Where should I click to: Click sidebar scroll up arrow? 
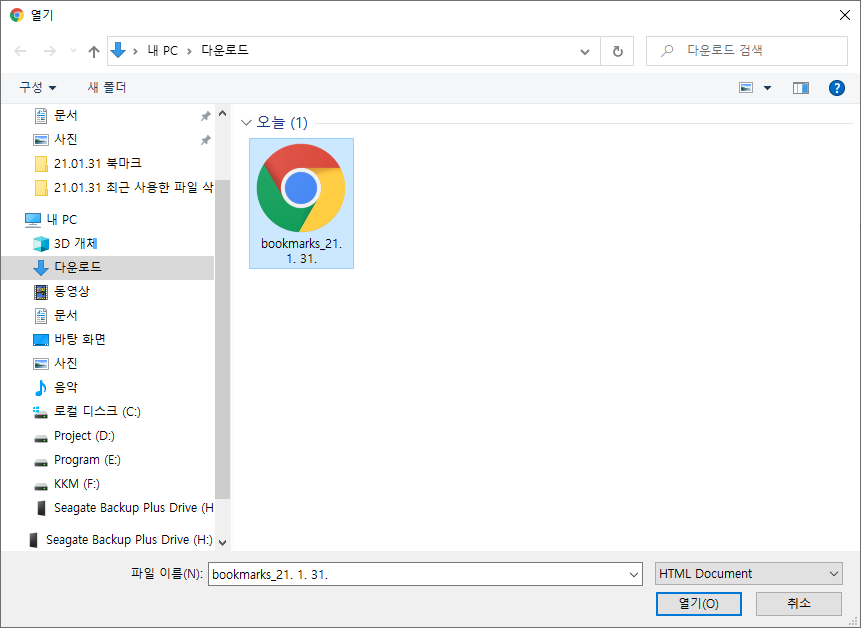pos(222,114)
